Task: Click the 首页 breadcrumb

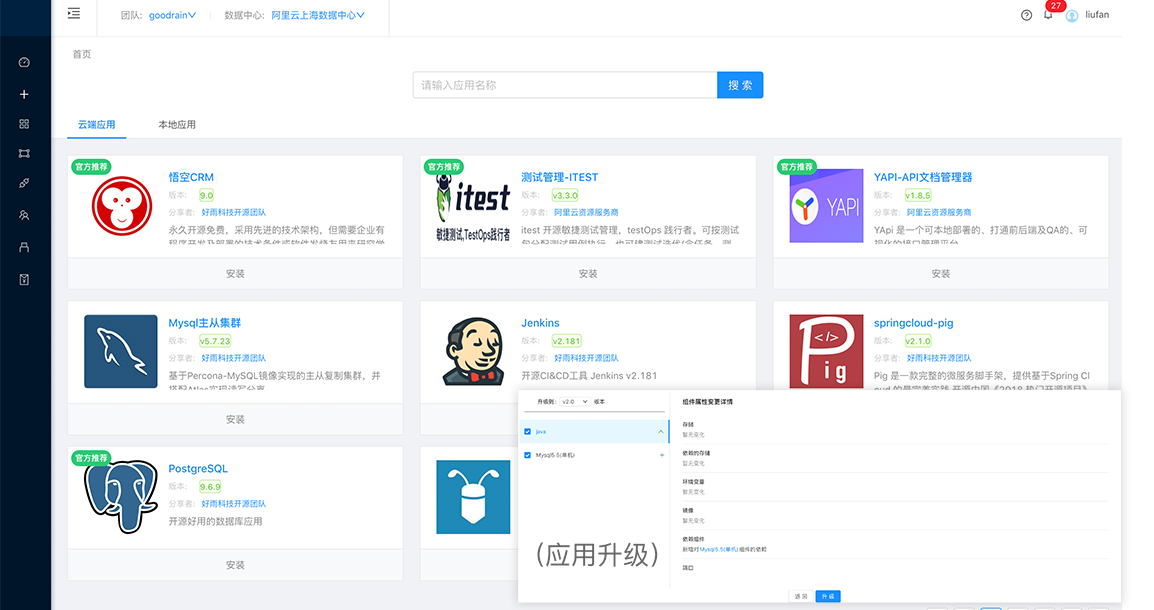Action: coord(82,54)
